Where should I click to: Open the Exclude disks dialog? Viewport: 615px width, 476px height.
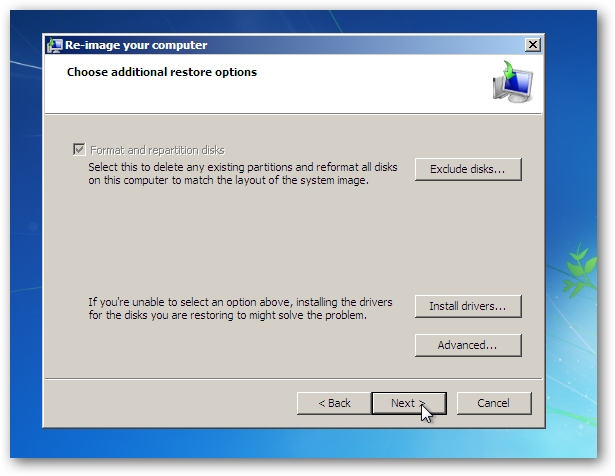point(468,169)
